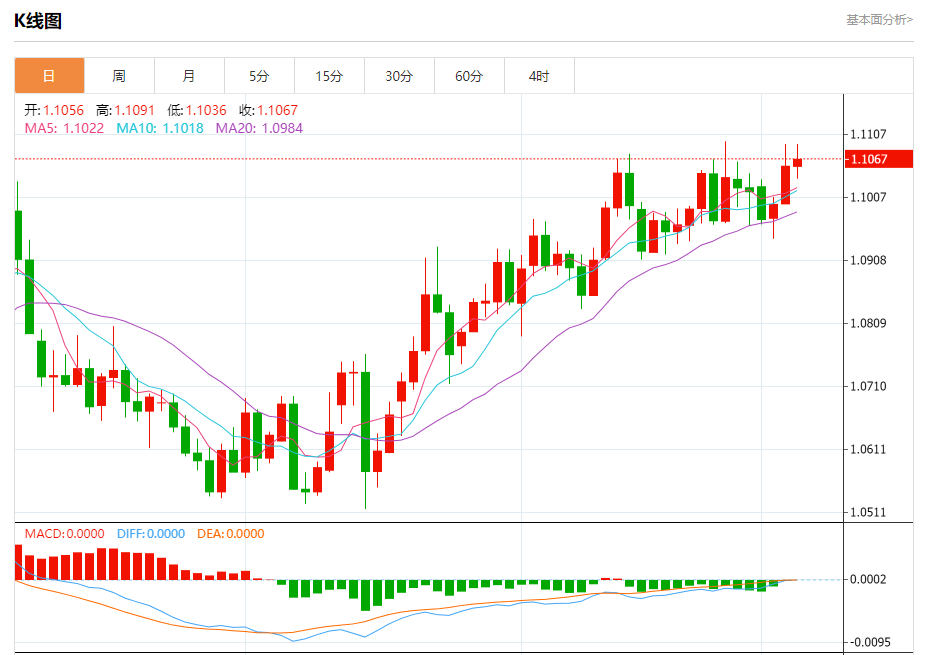Click the 1.0809 price axis label
Screen dimensions: 926x655
[x=868, y=323]
